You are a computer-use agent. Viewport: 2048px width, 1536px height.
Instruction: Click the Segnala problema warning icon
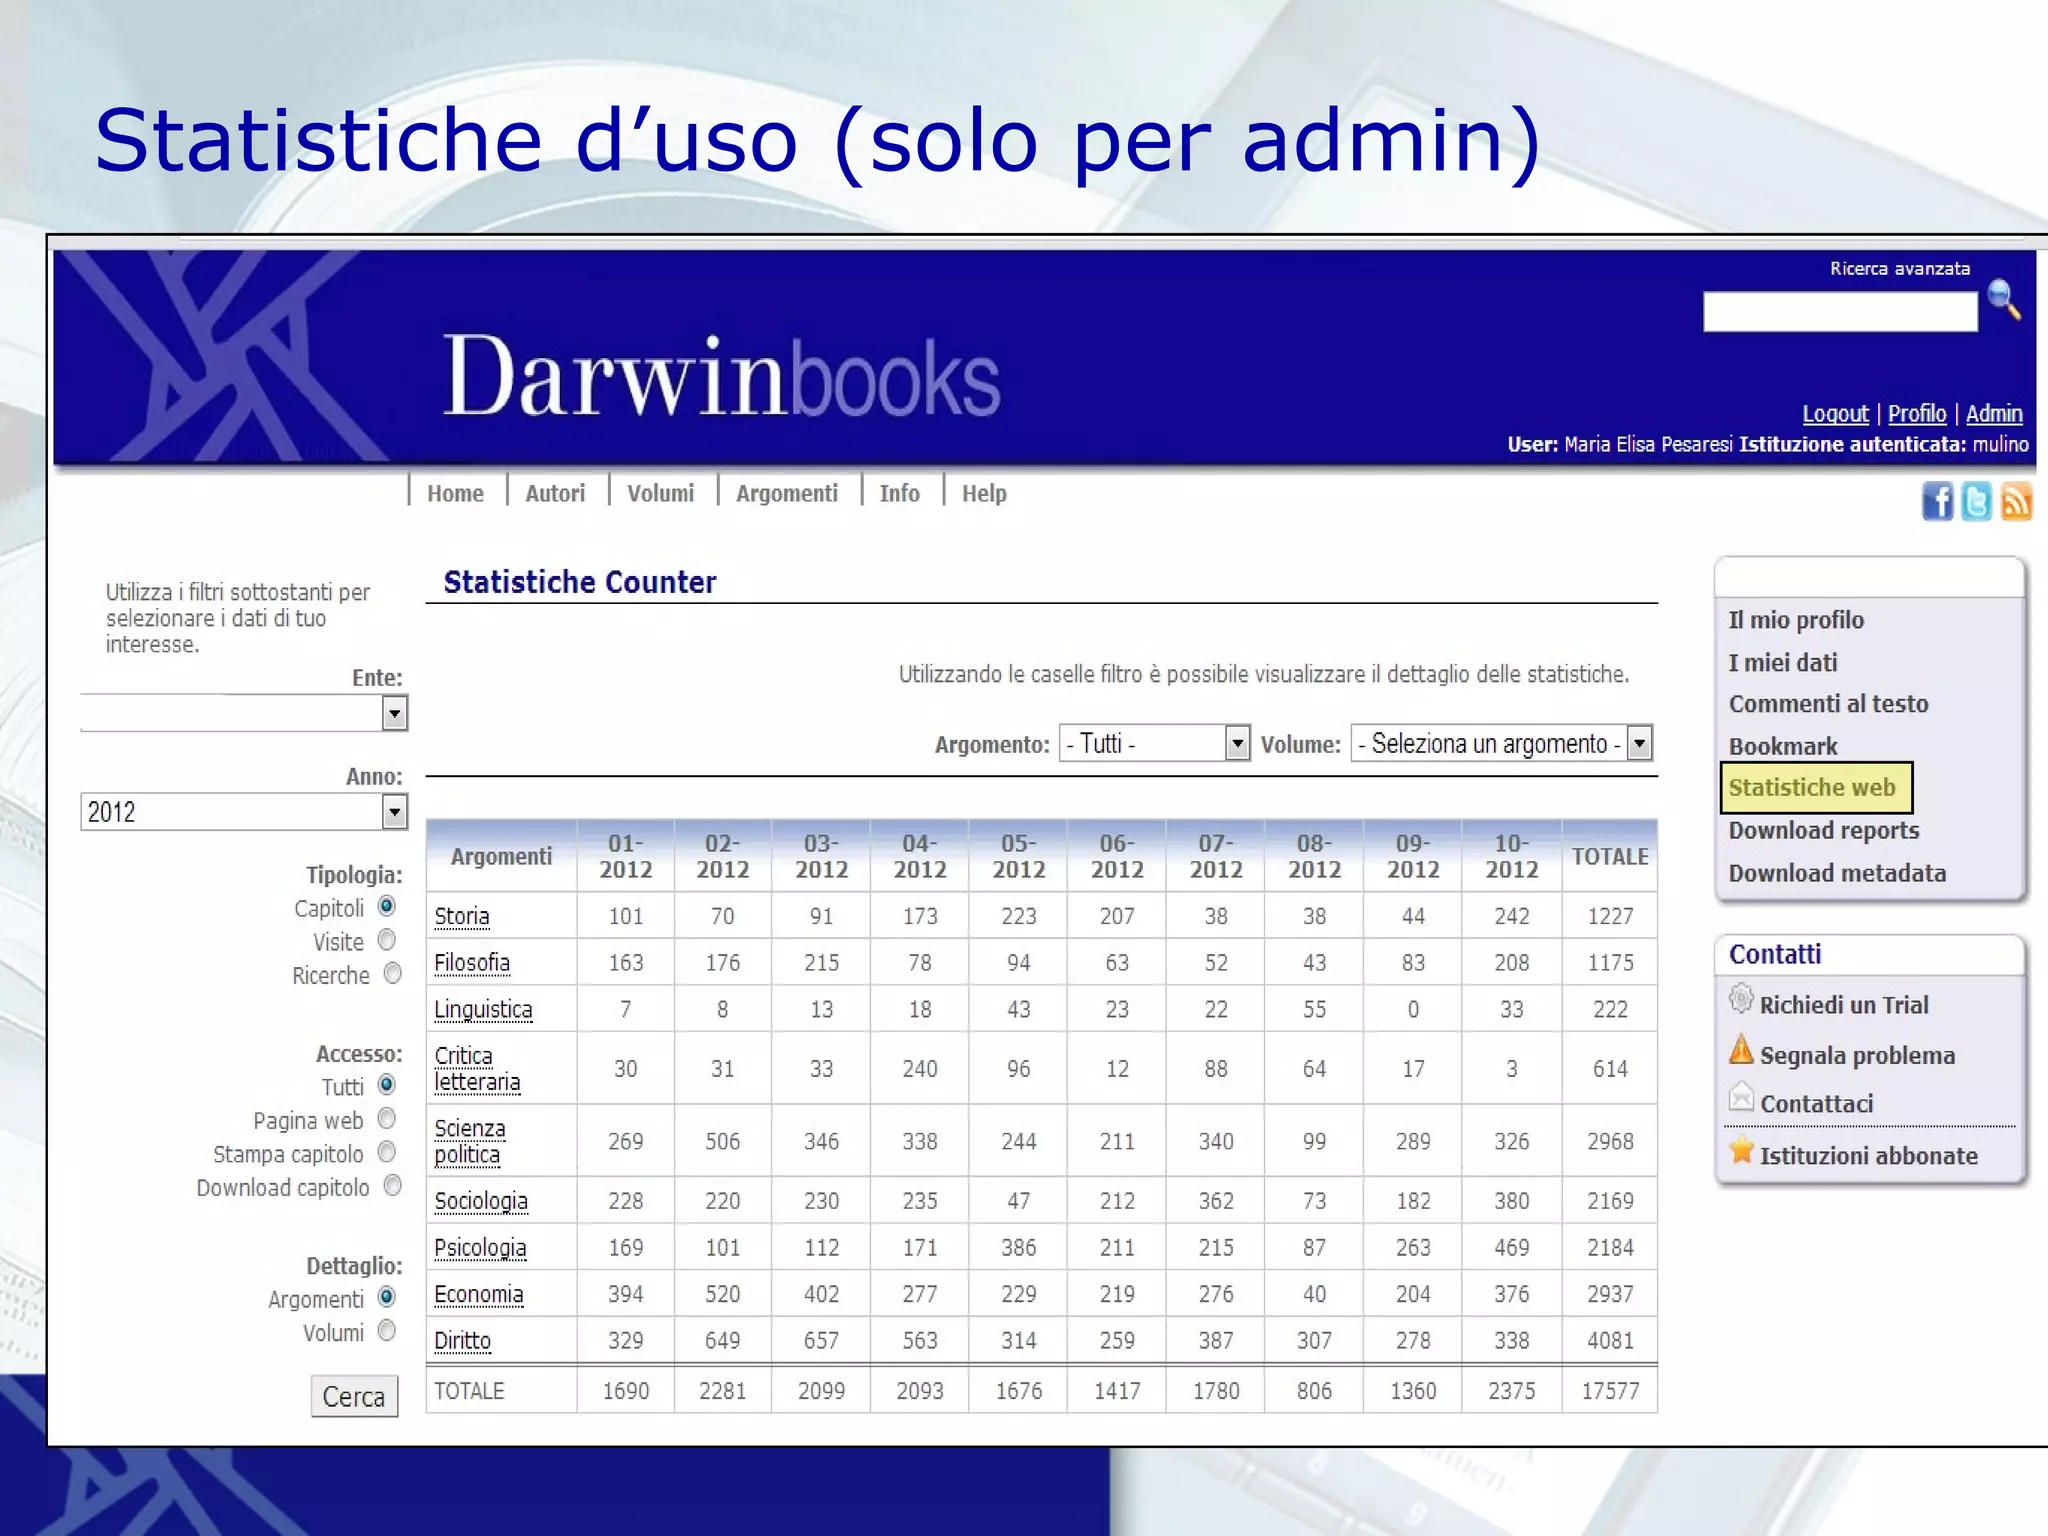[1741, 1049]
